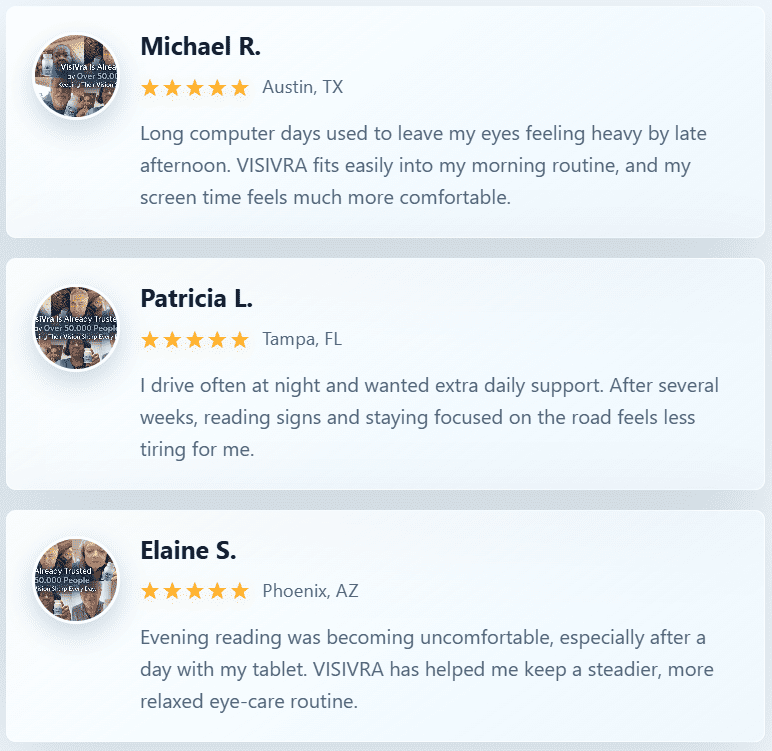
Task: Click Elaine S.'s evening reading review text
Action: point(427,670)
